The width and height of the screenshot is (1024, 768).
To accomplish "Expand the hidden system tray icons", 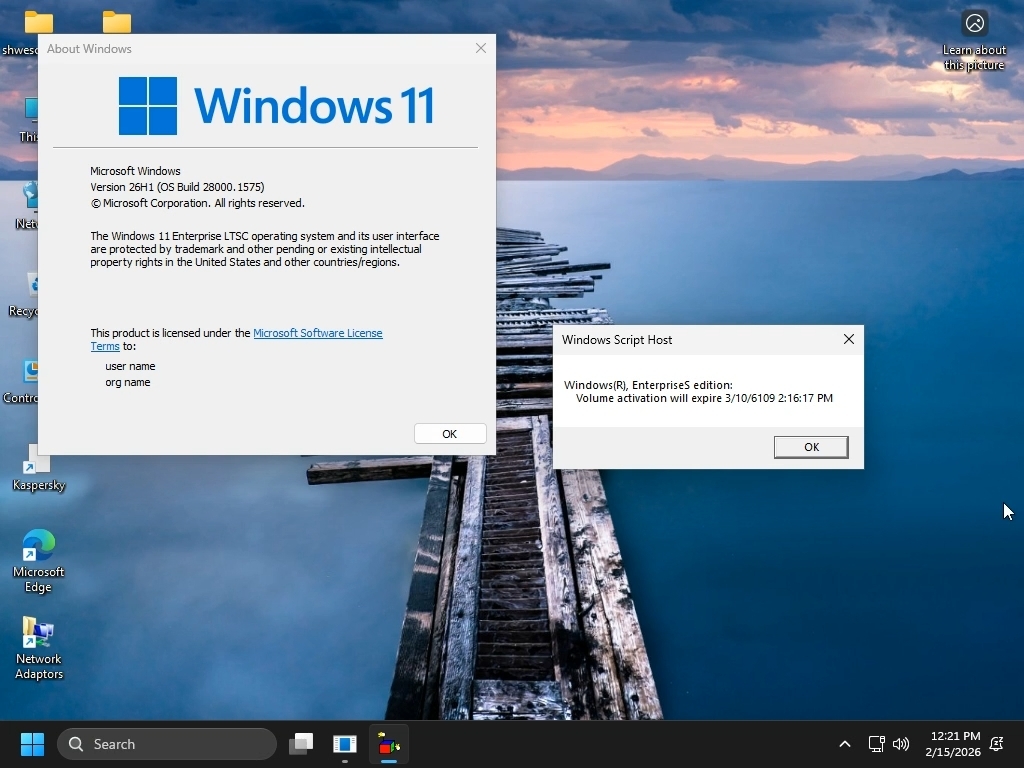I will [844, 744].
